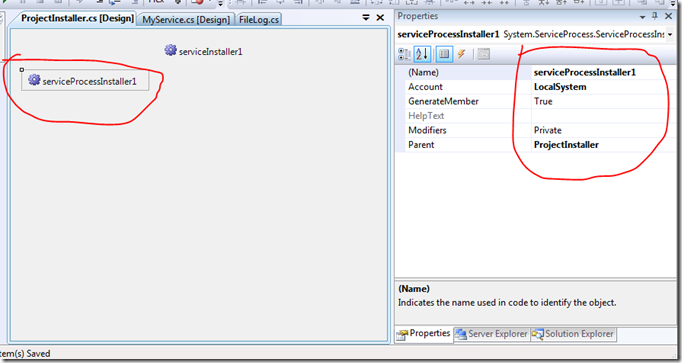Click the Private value for Modifiers

(548, 130)
